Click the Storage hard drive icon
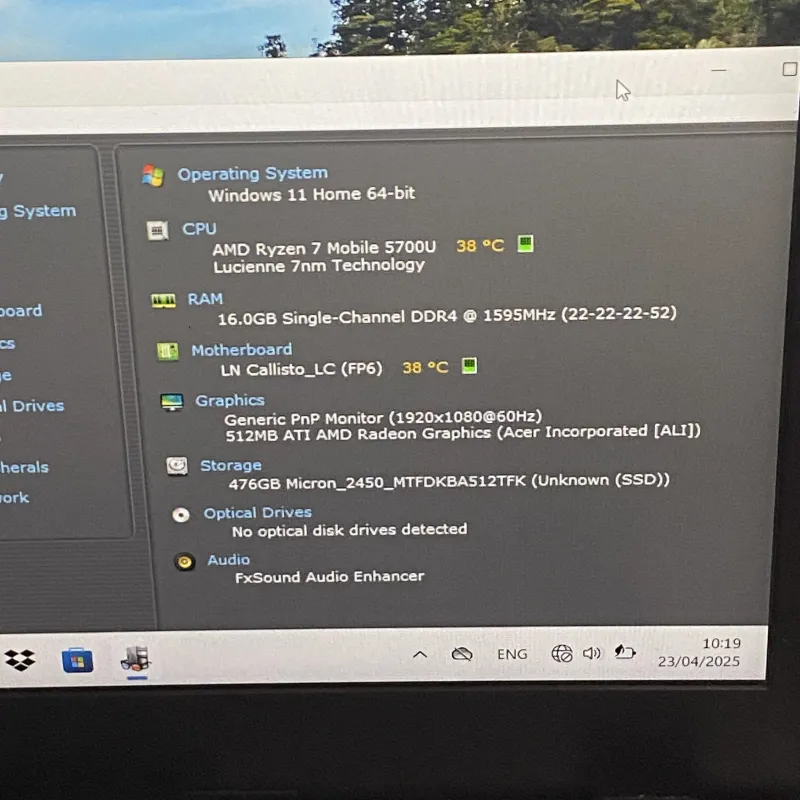 [x=177, y=466]
